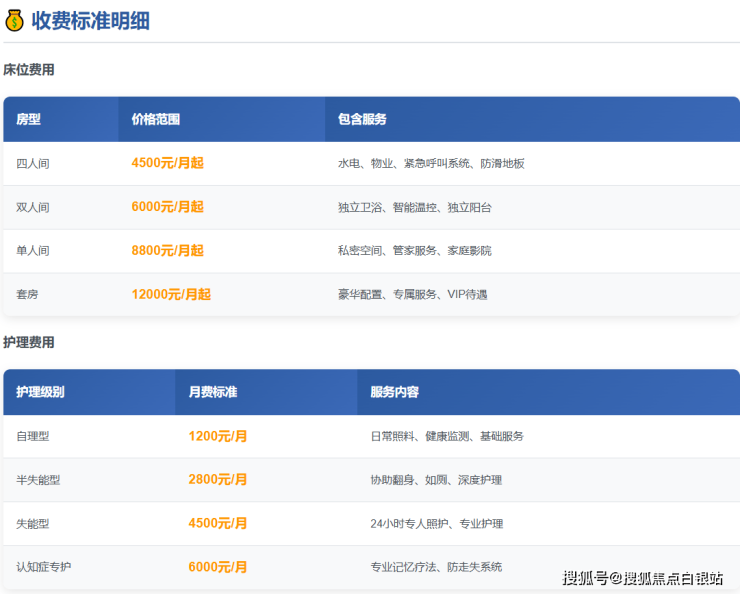Screen dimensions: 740x594
Task: Select the 自理型 care level row
Action: click(x=33, y=436)
